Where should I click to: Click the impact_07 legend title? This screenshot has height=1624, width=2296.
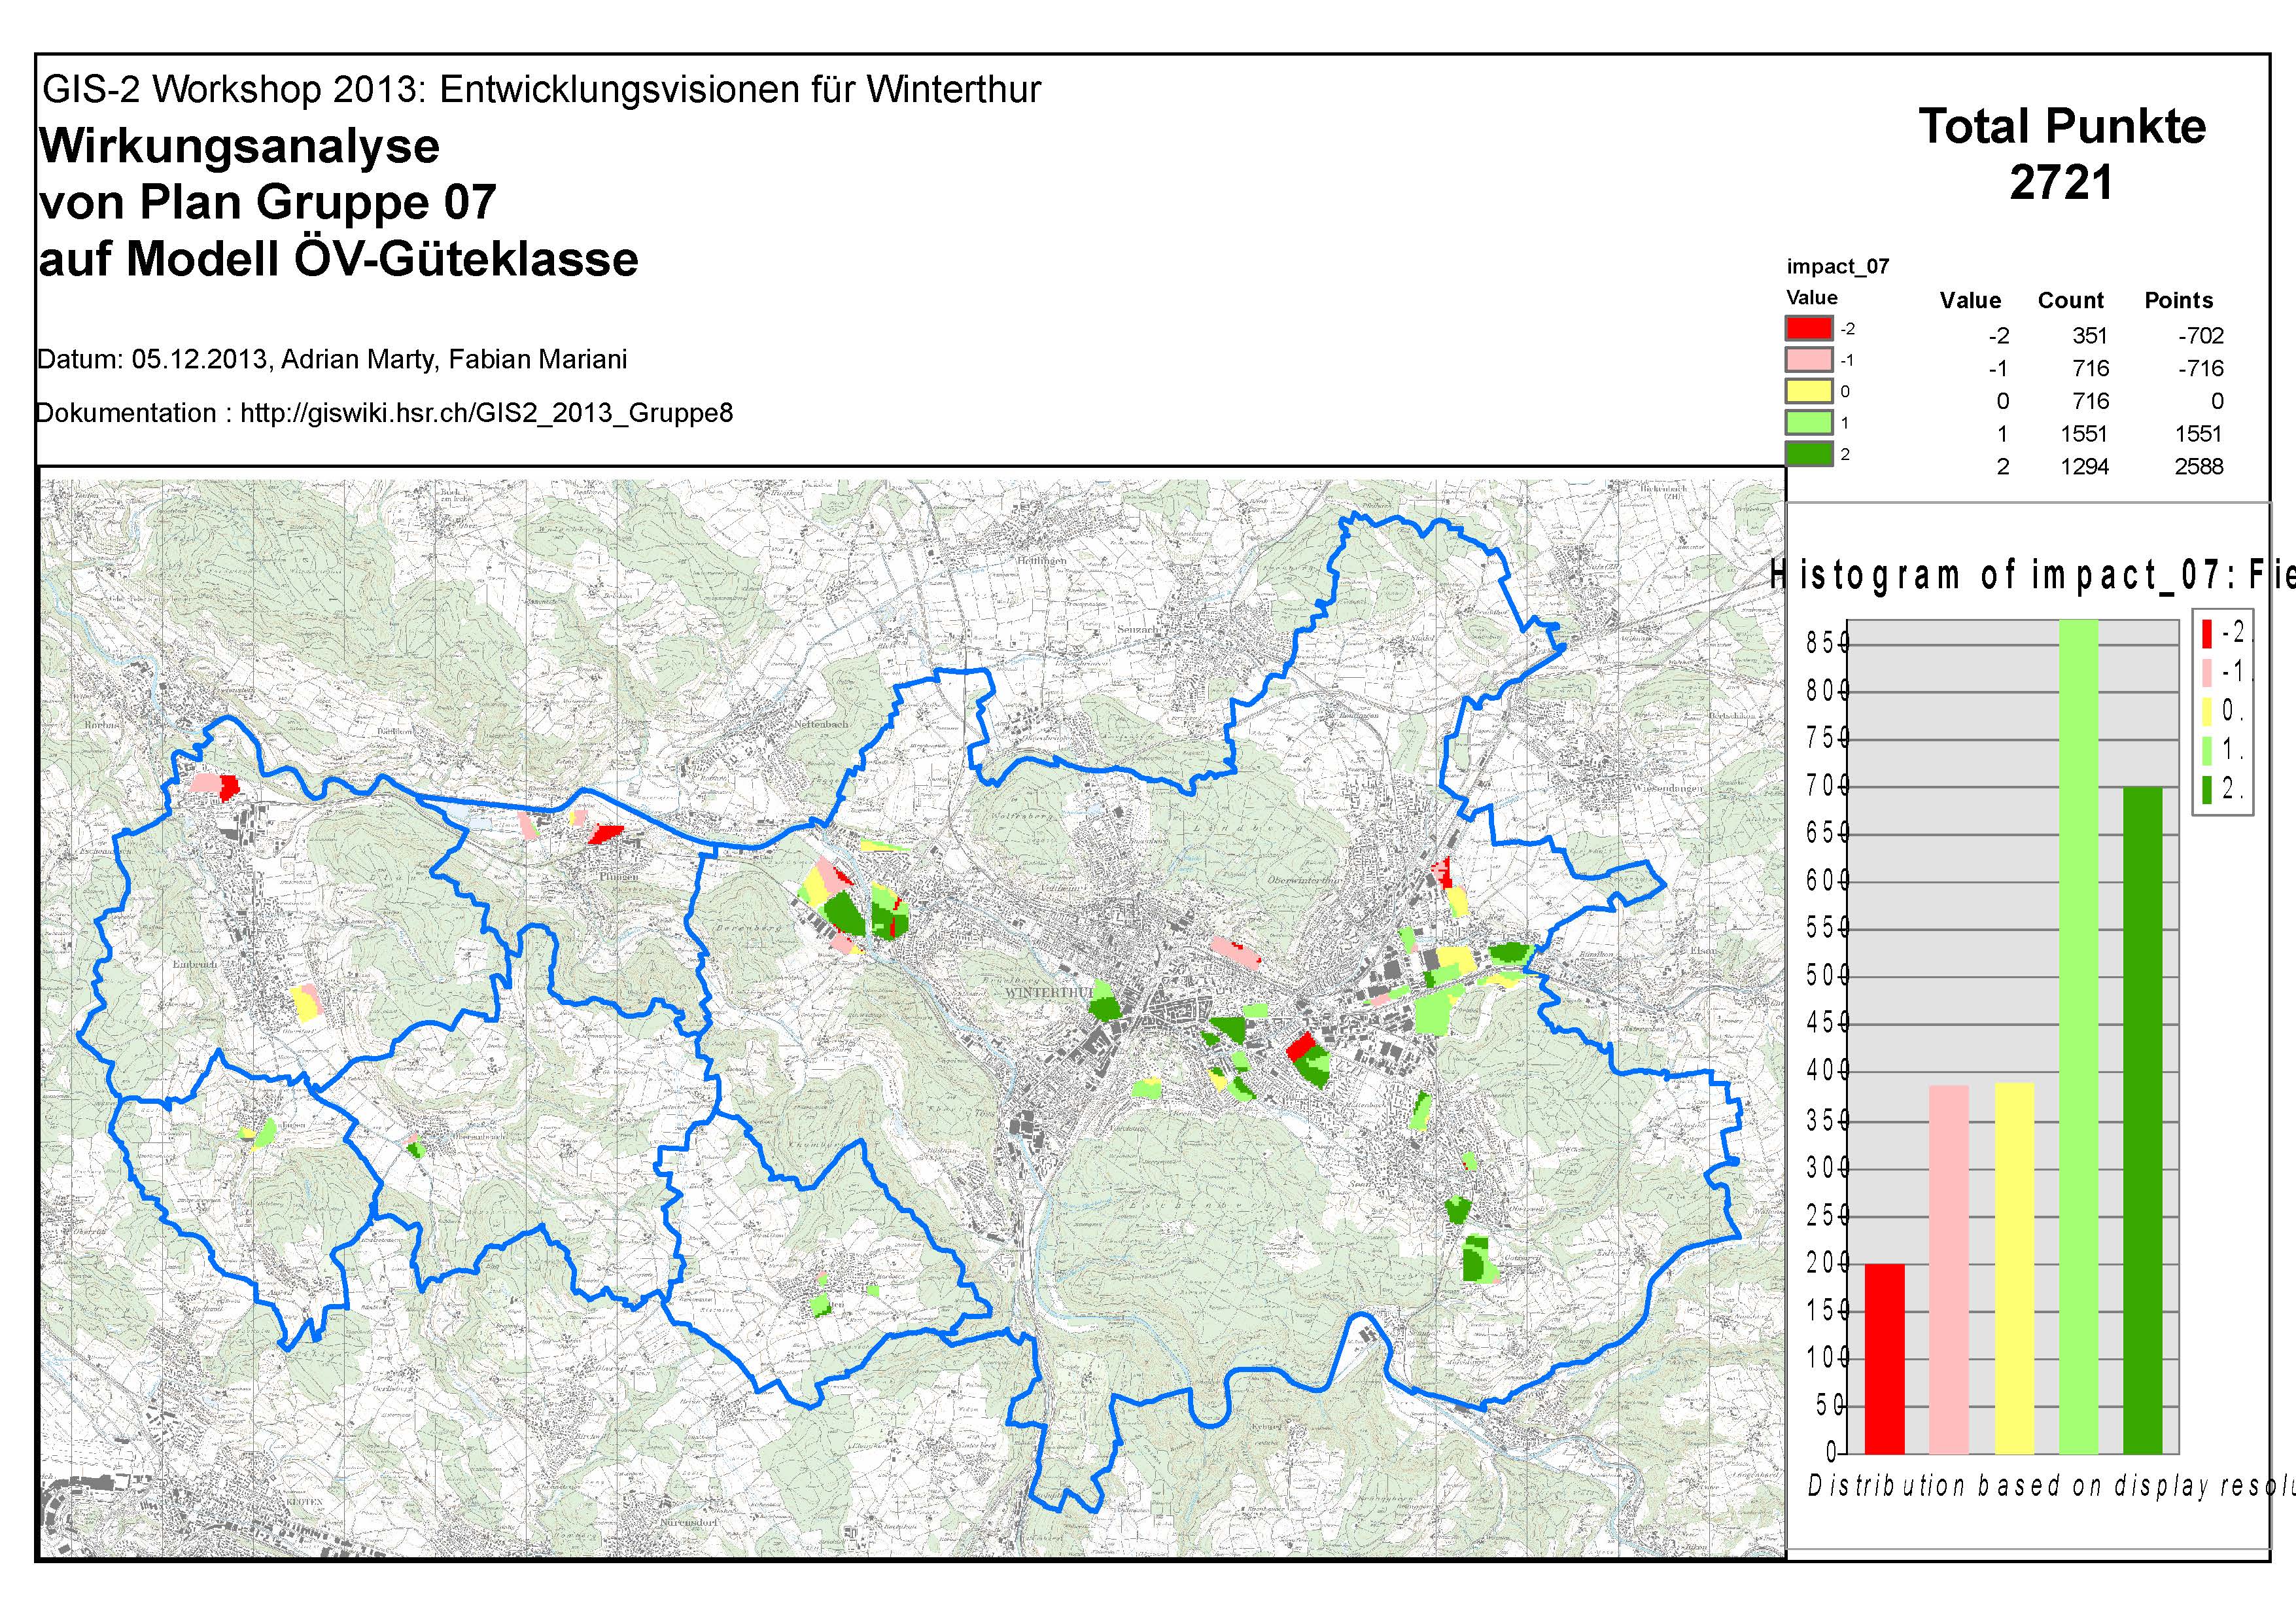[x=1838, y=267]
